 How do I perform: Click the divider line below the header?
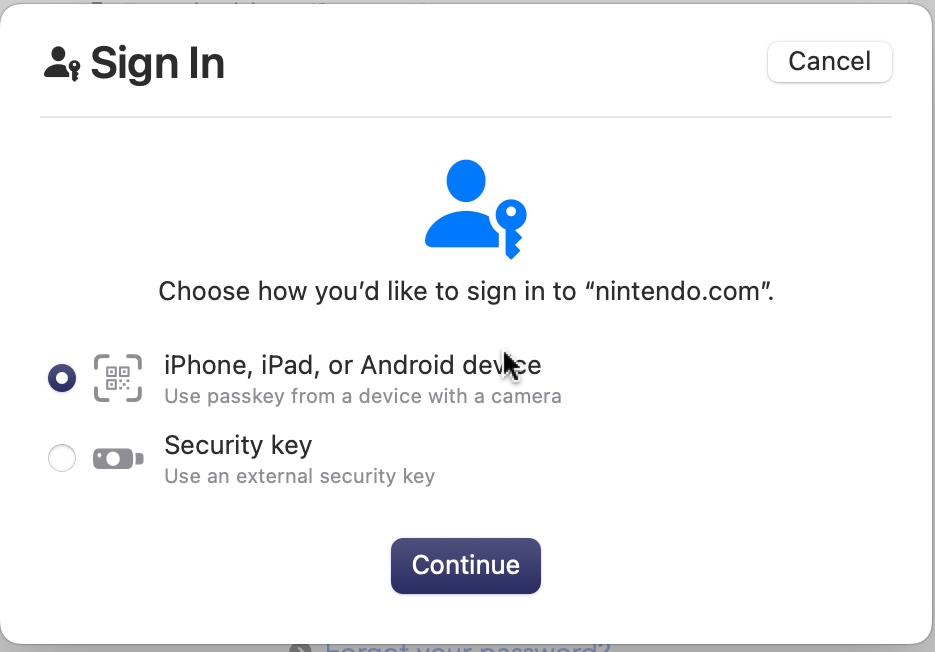465,117
